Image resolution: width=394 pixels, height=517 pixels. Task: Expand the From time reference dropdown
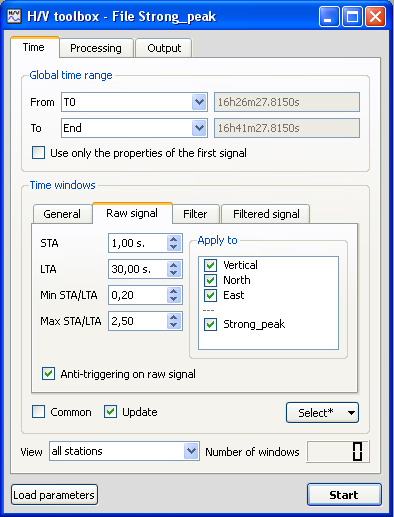pos(199,102)
